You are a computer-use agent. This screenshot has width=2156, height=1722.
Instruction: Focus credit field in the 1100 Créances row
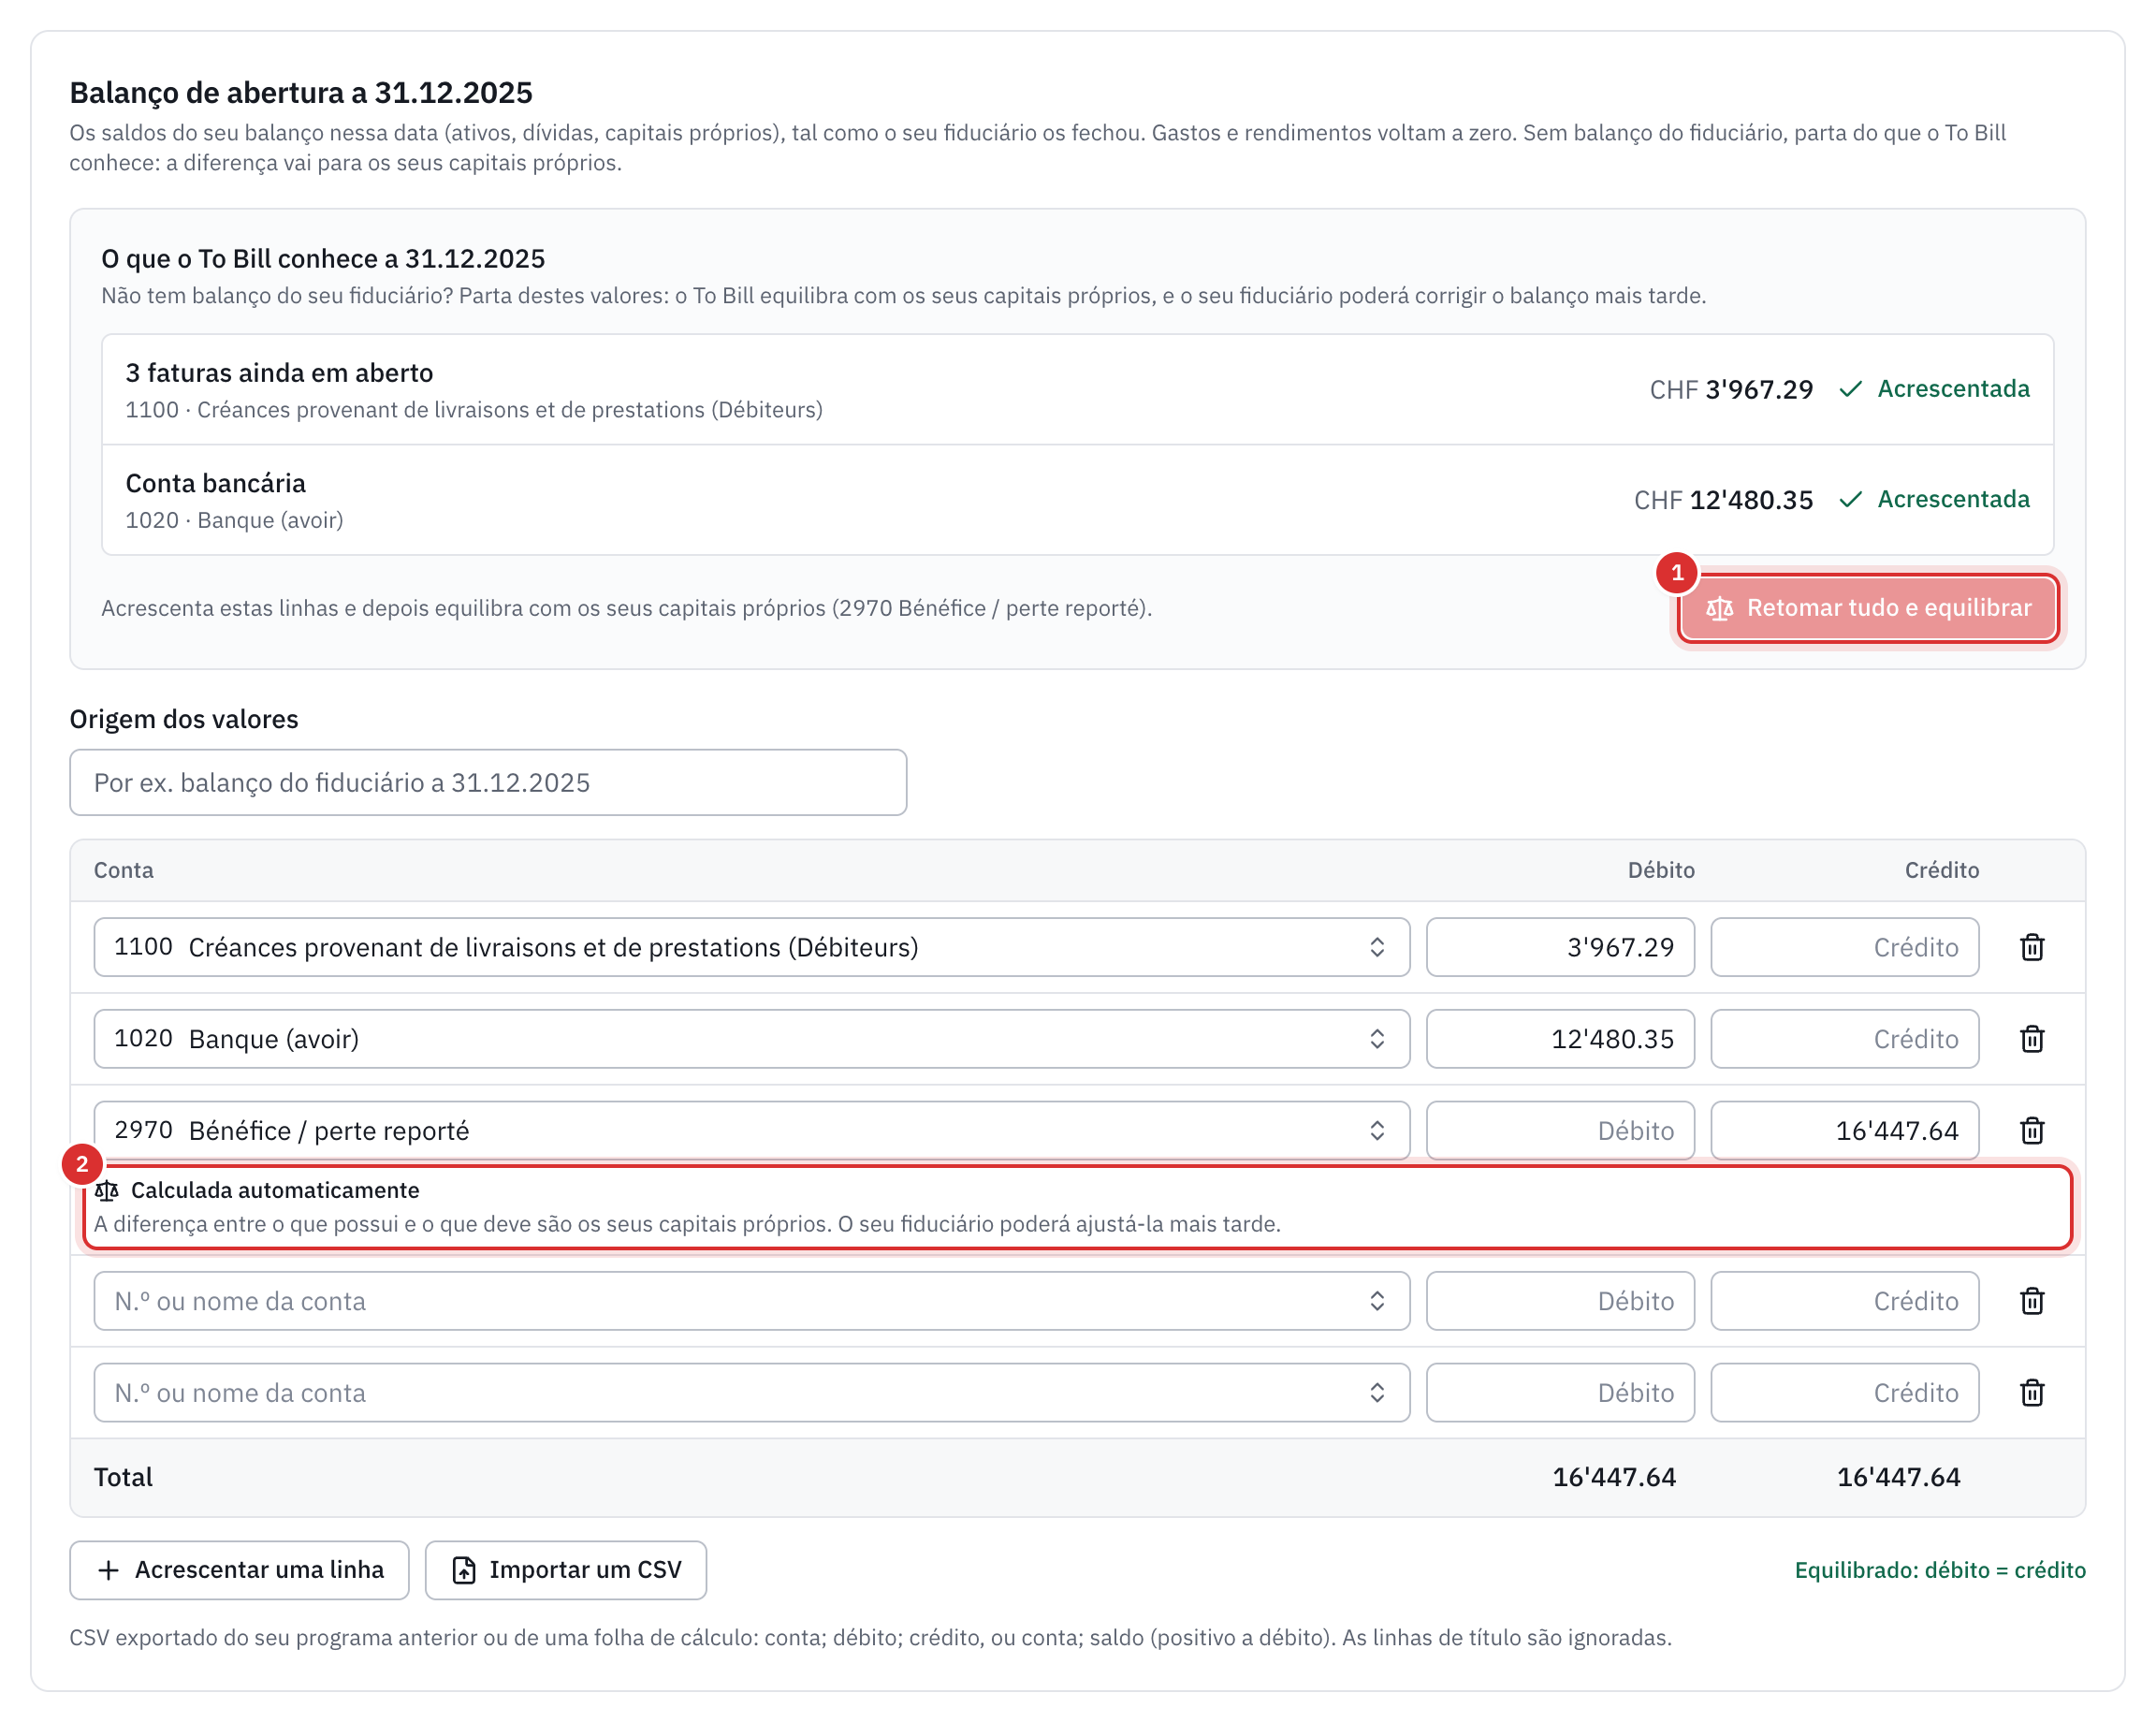[1845, 947]
